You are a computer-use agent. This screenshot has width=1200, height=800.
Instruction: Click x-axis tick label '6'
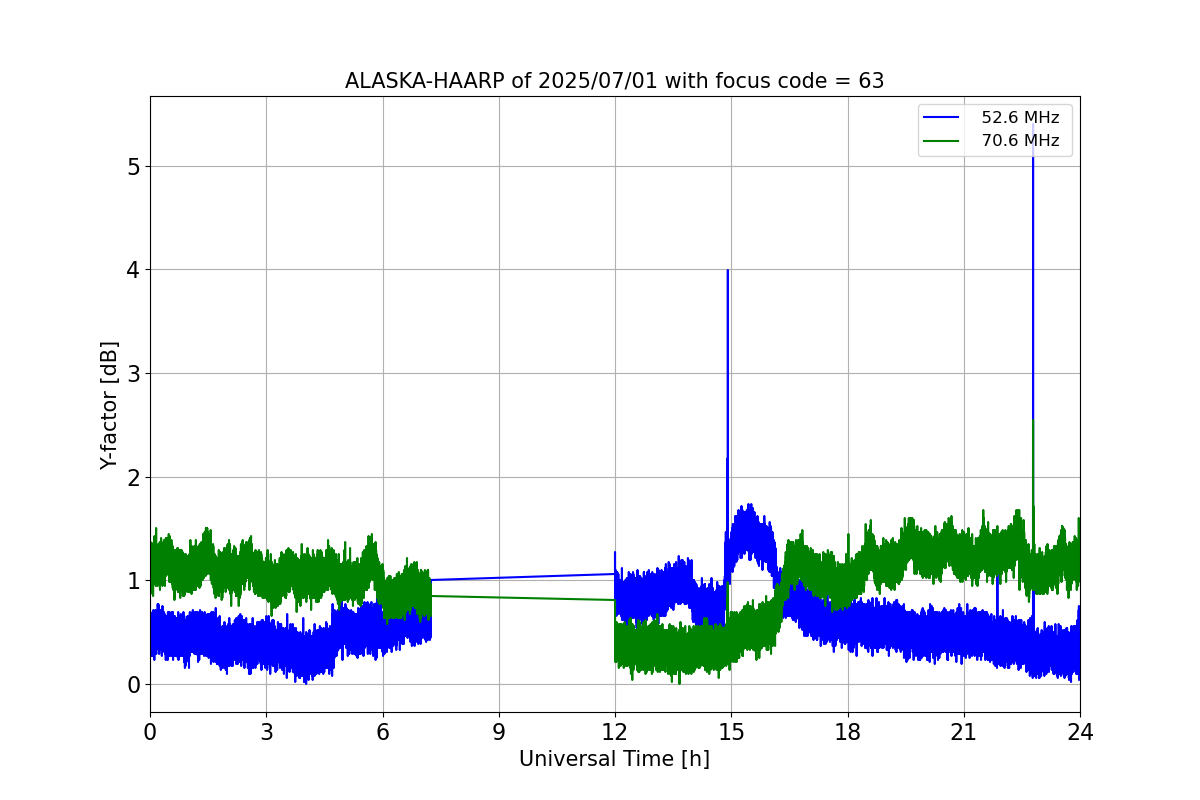point(383,732)
